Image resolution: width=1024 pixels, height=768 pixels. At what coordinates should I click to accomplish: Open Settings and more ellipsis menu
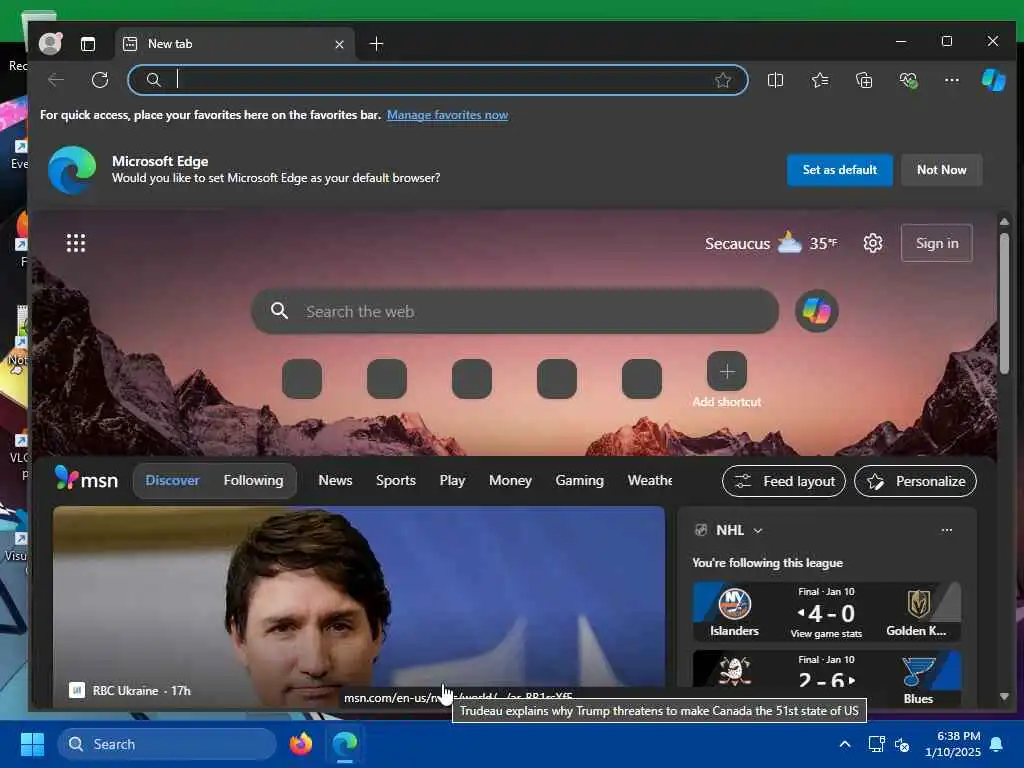pyautogui.click(x=952, y=80)
